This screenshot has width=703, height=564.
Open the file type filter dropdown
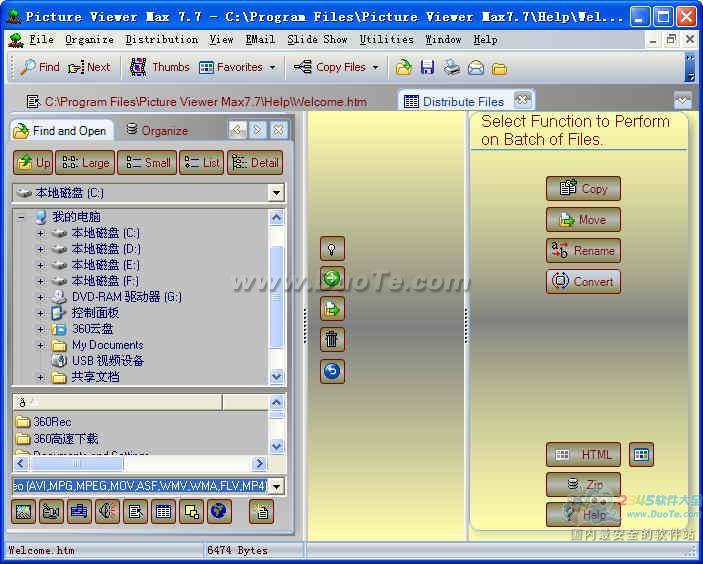click(277, 486)
